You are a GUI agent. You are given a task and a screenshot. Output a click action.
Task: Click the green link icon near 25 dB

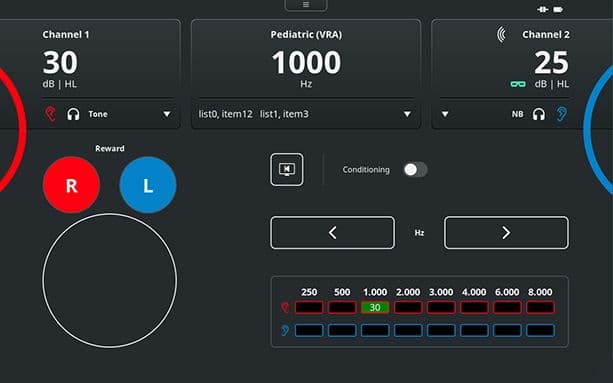(x=518, y=84)
